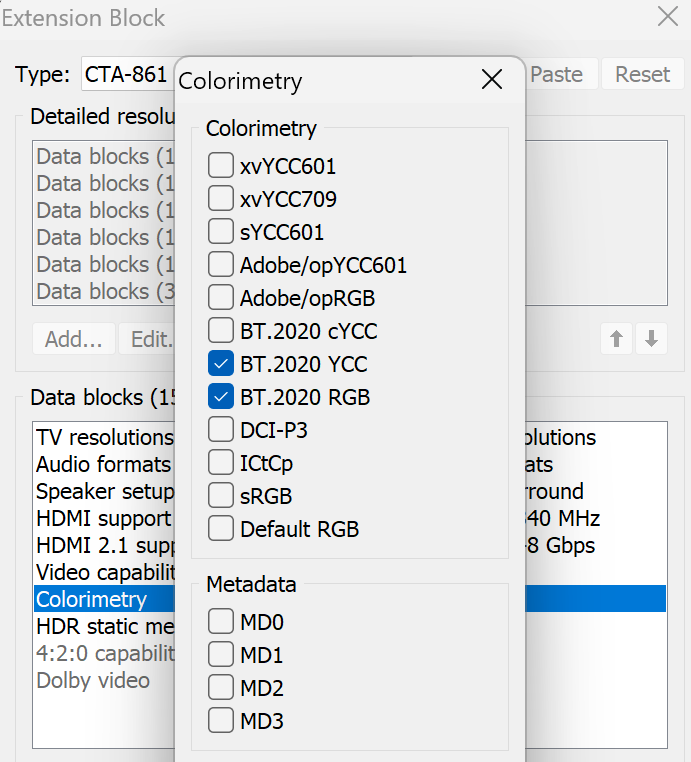
Task: Click the Reset button
Action: 642,74
